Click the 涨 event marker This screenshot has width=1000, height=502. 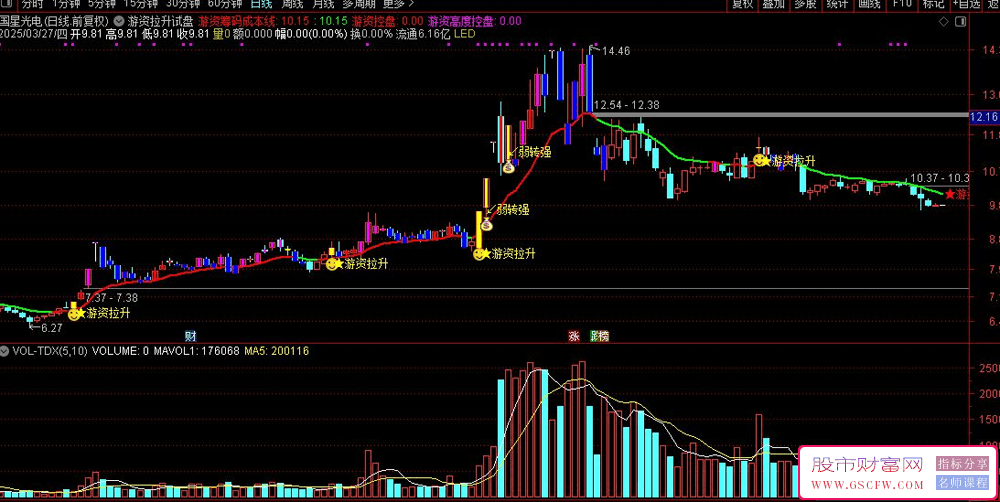click(x=573, y=336)
